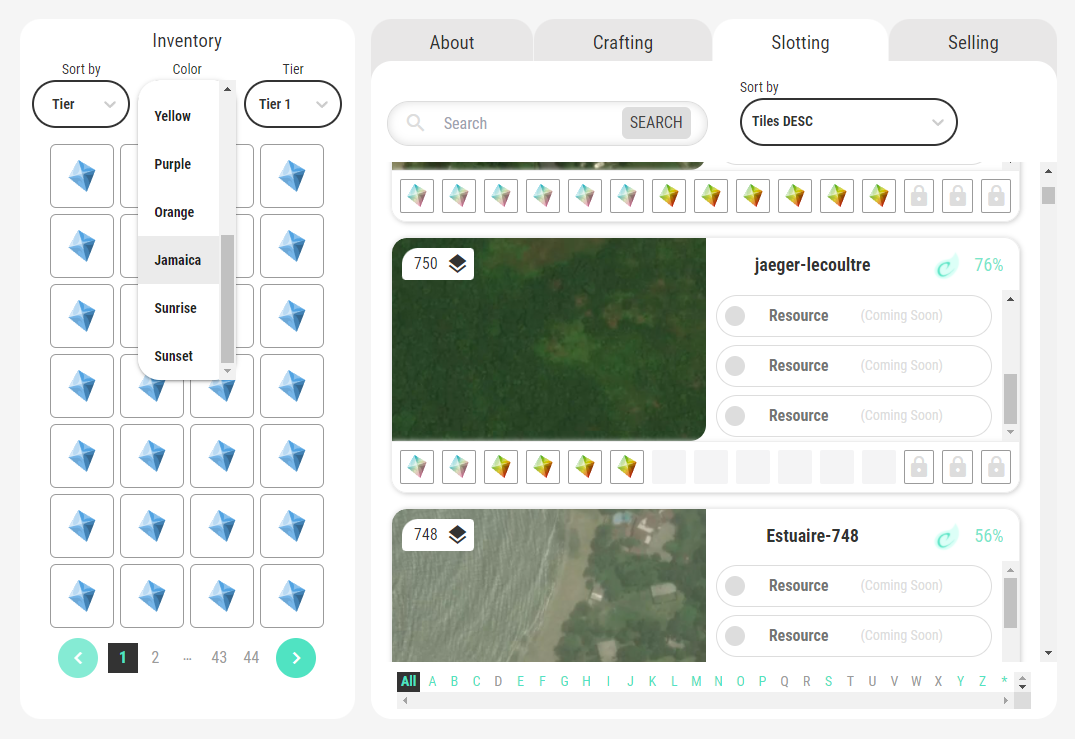Click jaeger-lecoultre resource list scrollbar thumb
The height and width of the screenshot is (739, 1075).
(1011, 399)
